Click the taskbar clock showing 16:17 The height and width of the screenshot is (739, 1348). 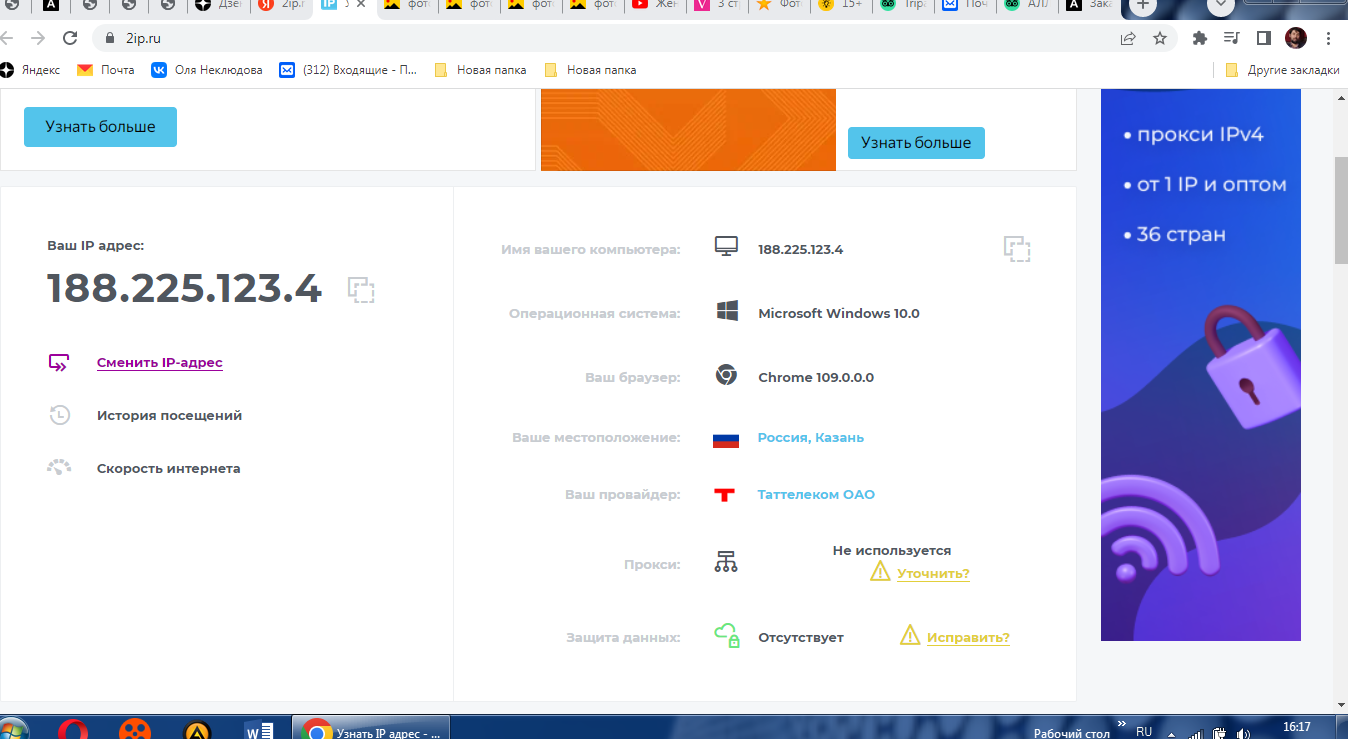[1296, 727]
